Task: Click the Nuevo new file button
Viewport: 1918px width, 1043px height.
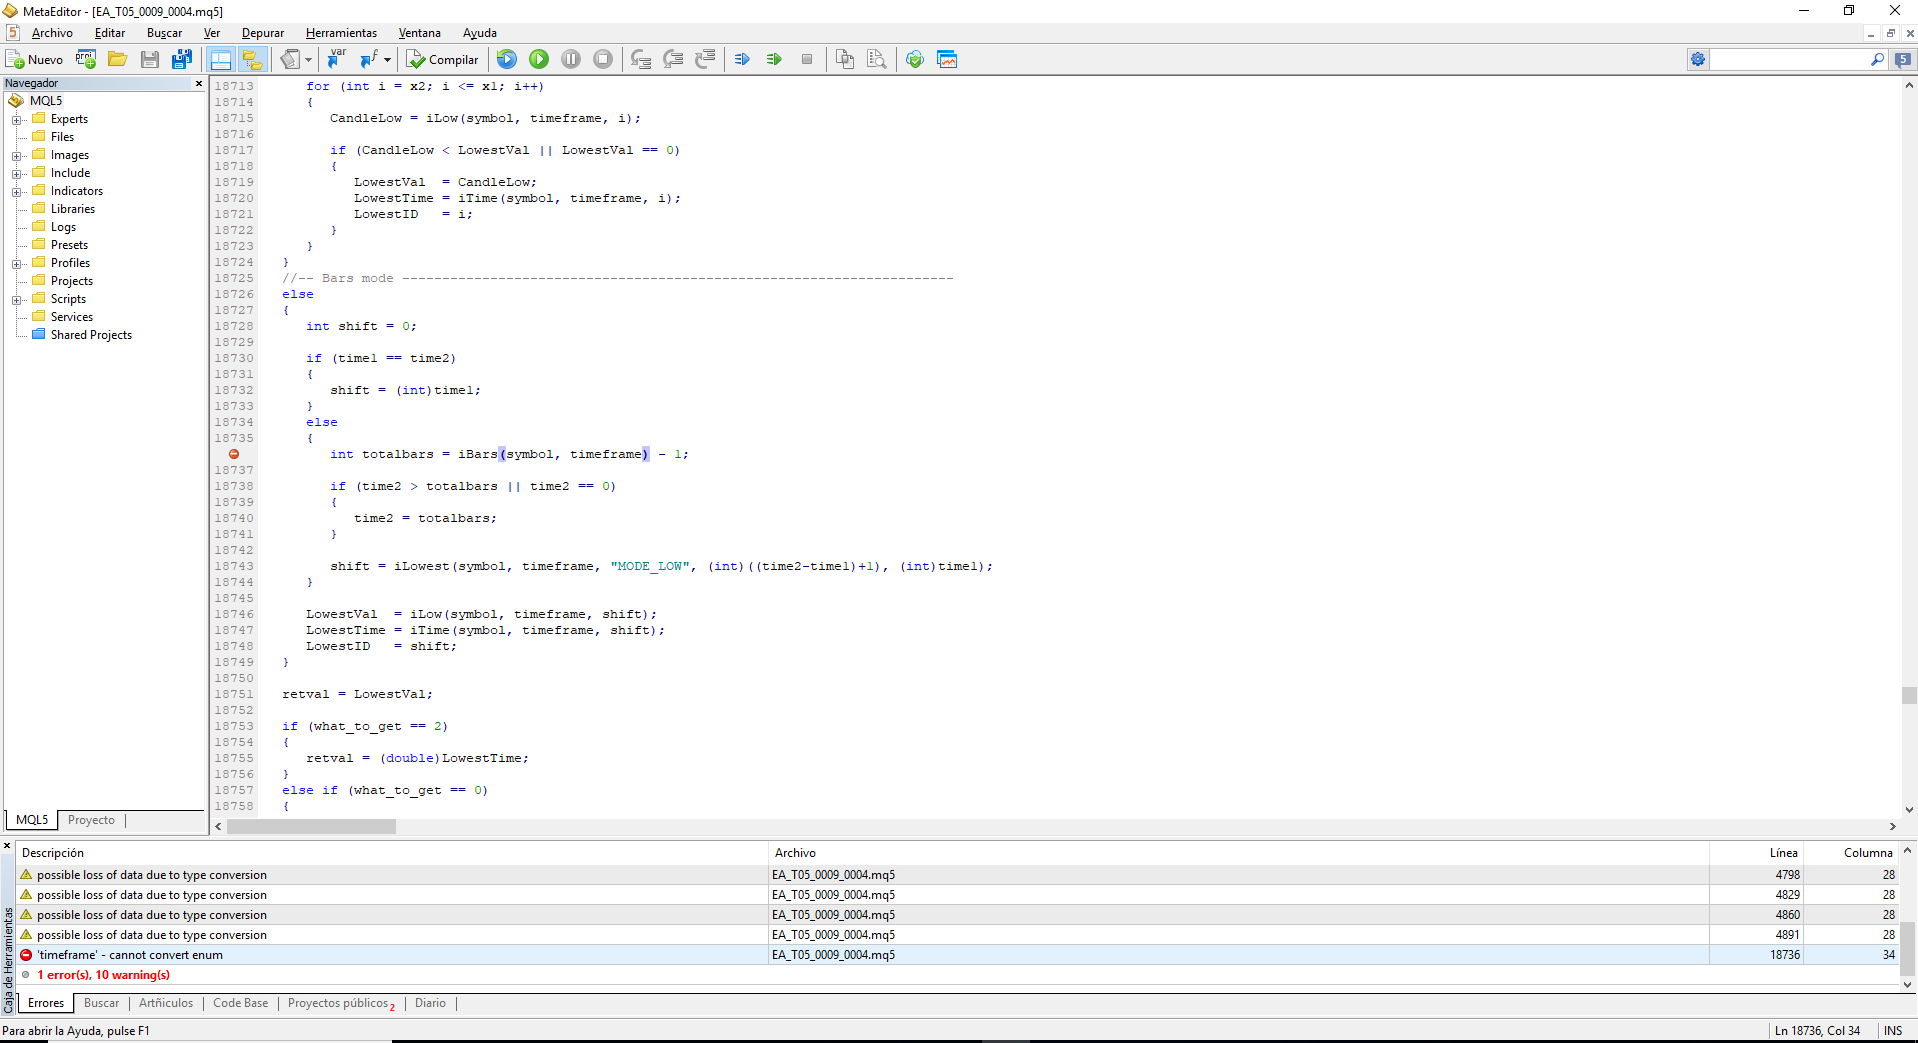Action: (35, 60)
